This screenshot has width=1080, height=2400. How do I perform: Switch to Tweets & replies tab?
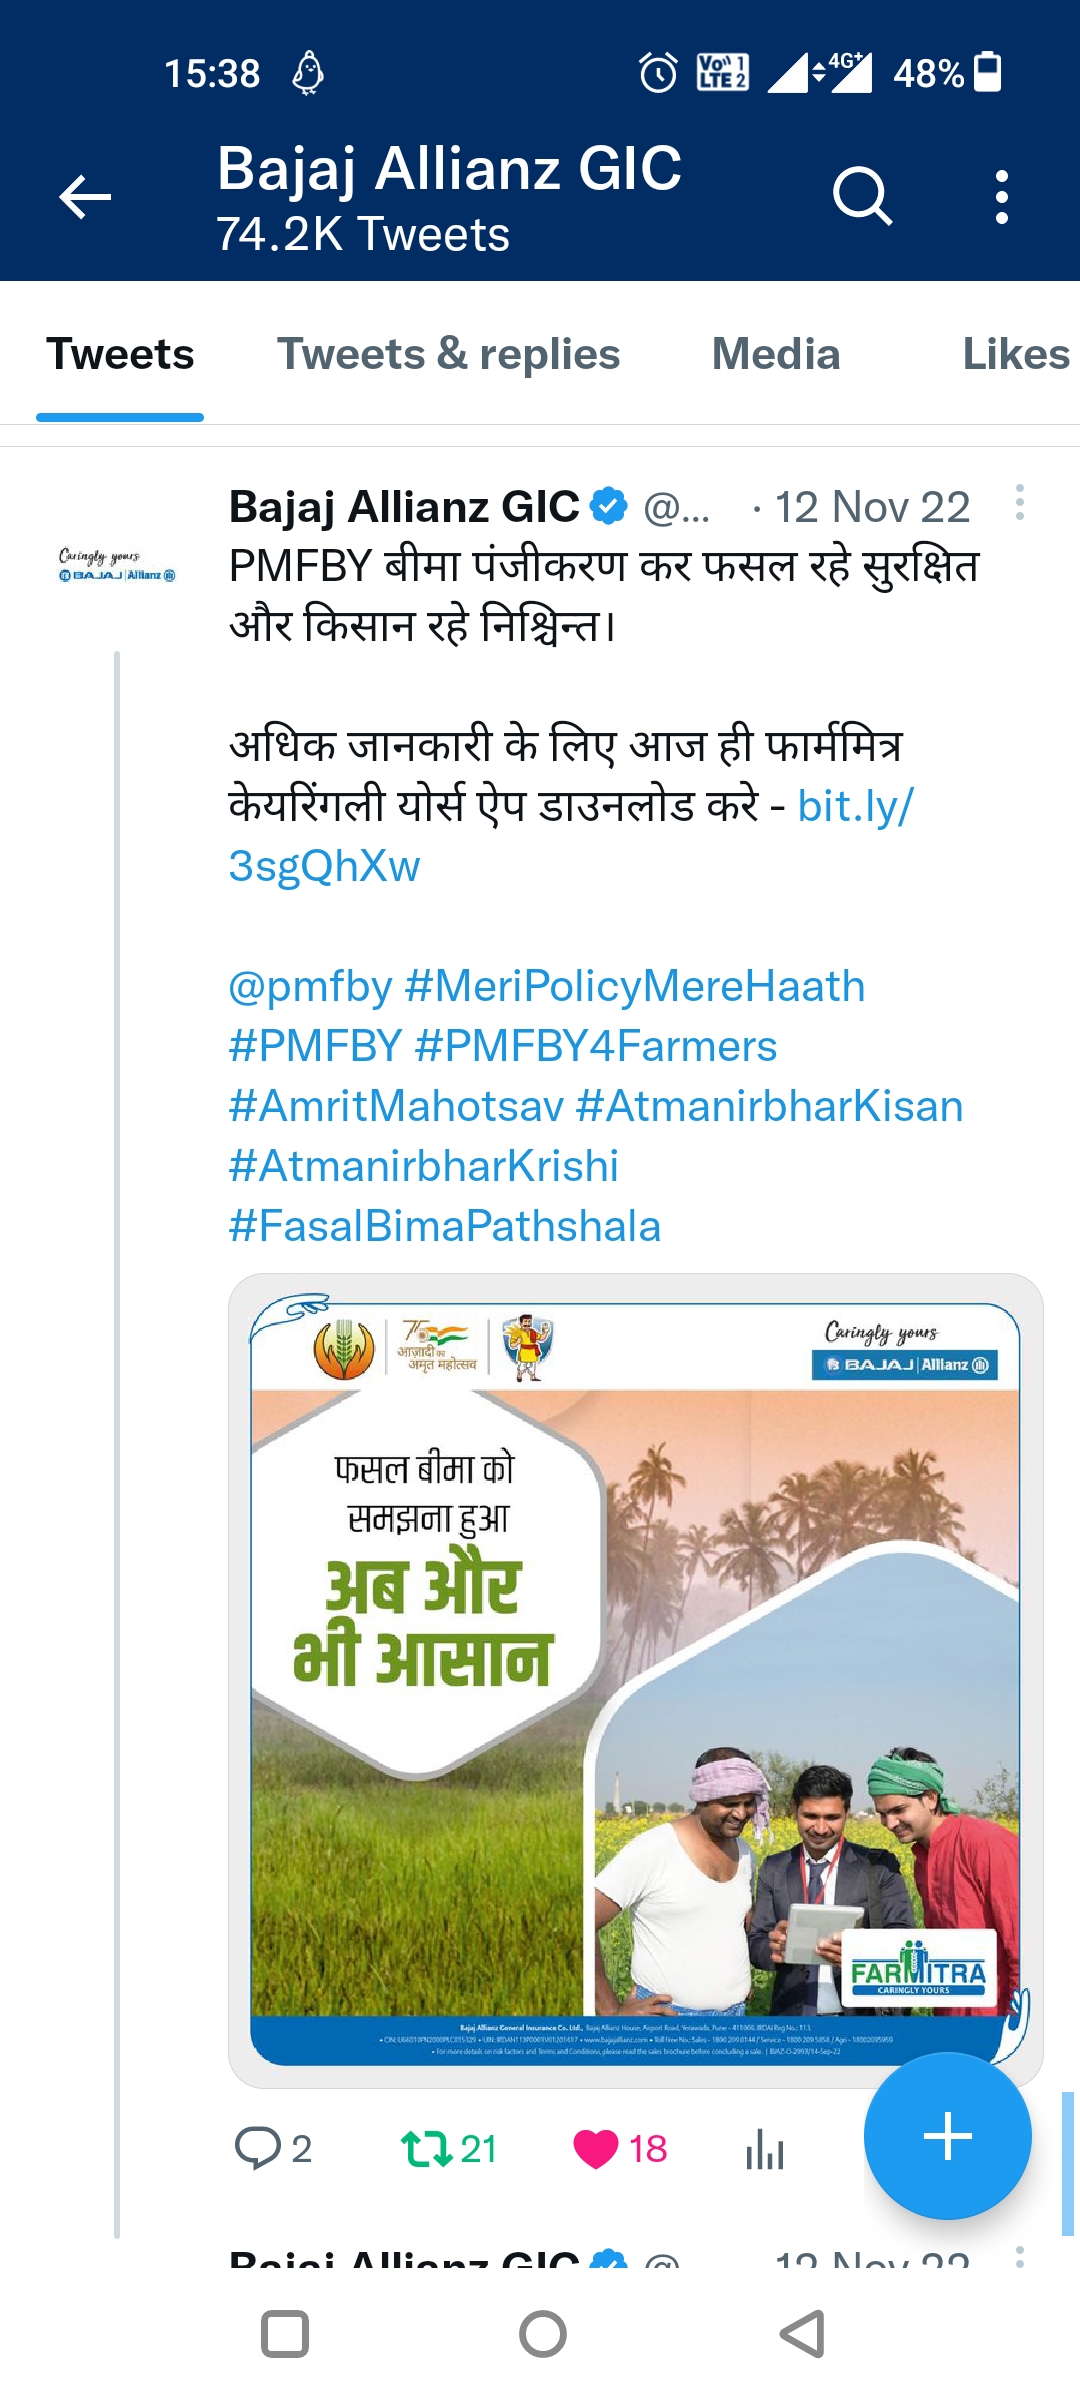pyautogui.click(x=448, y=355)
